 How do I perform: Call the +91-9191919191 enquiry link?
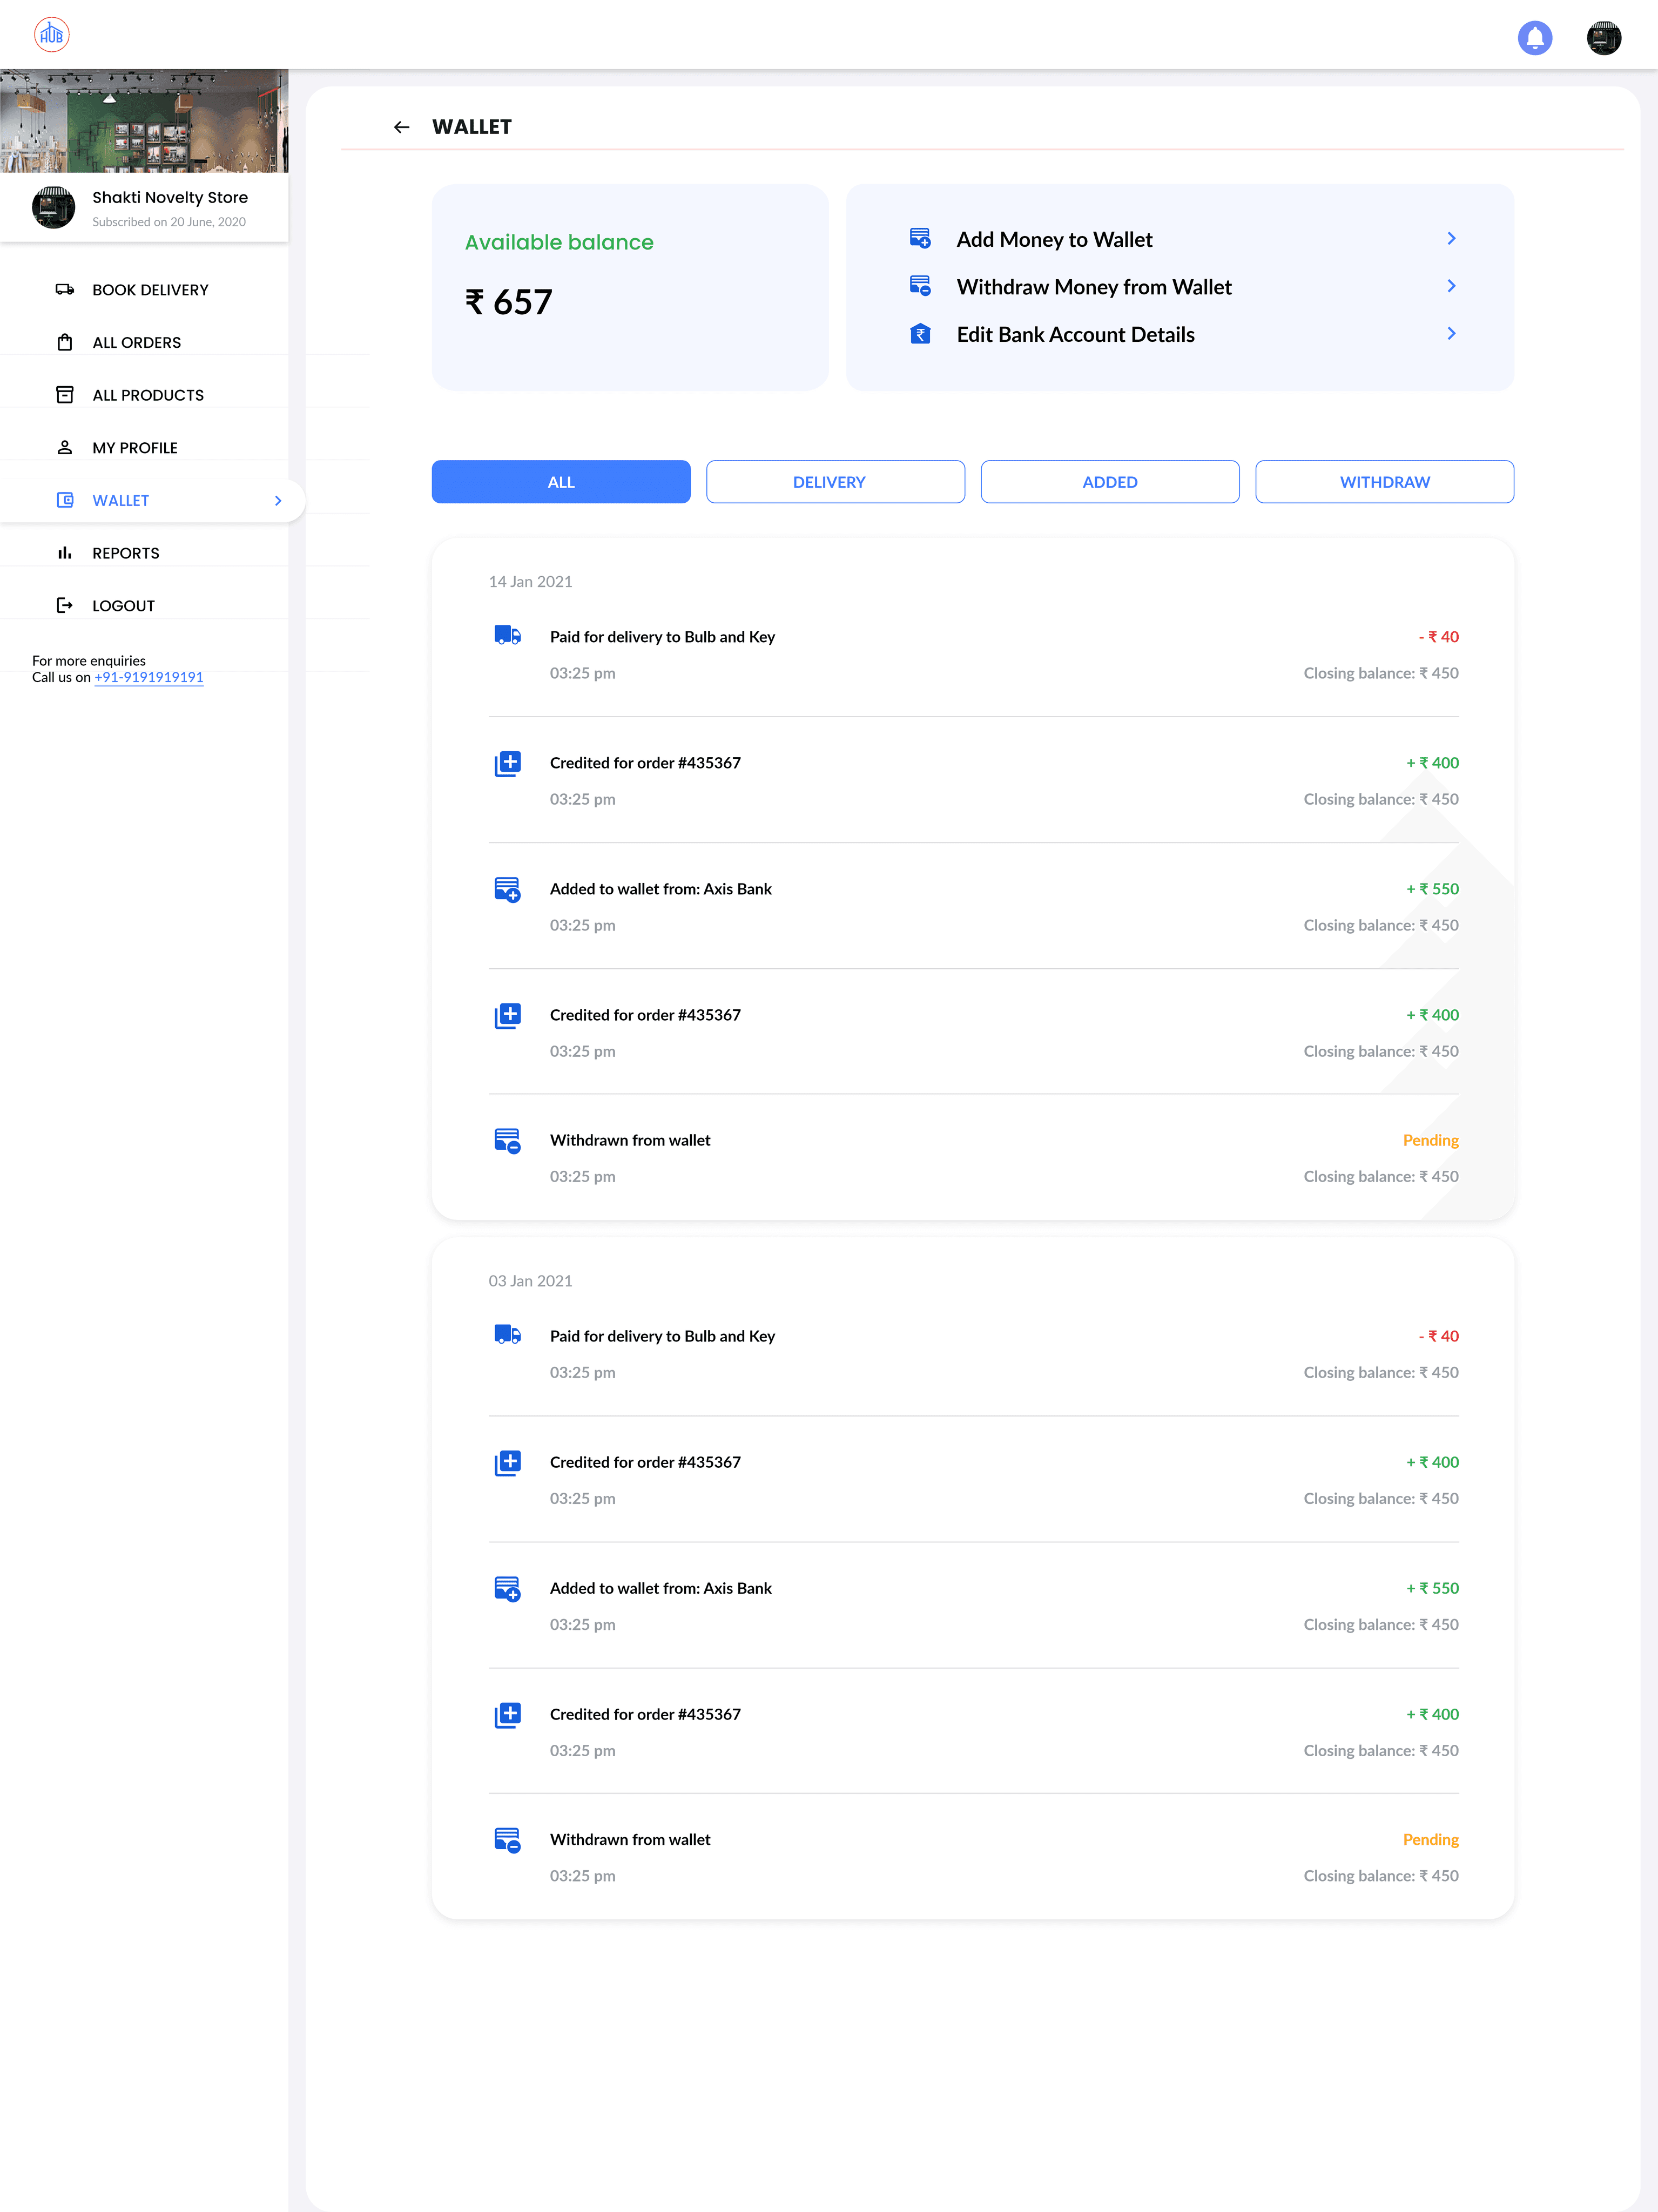(x=149, y=677)
